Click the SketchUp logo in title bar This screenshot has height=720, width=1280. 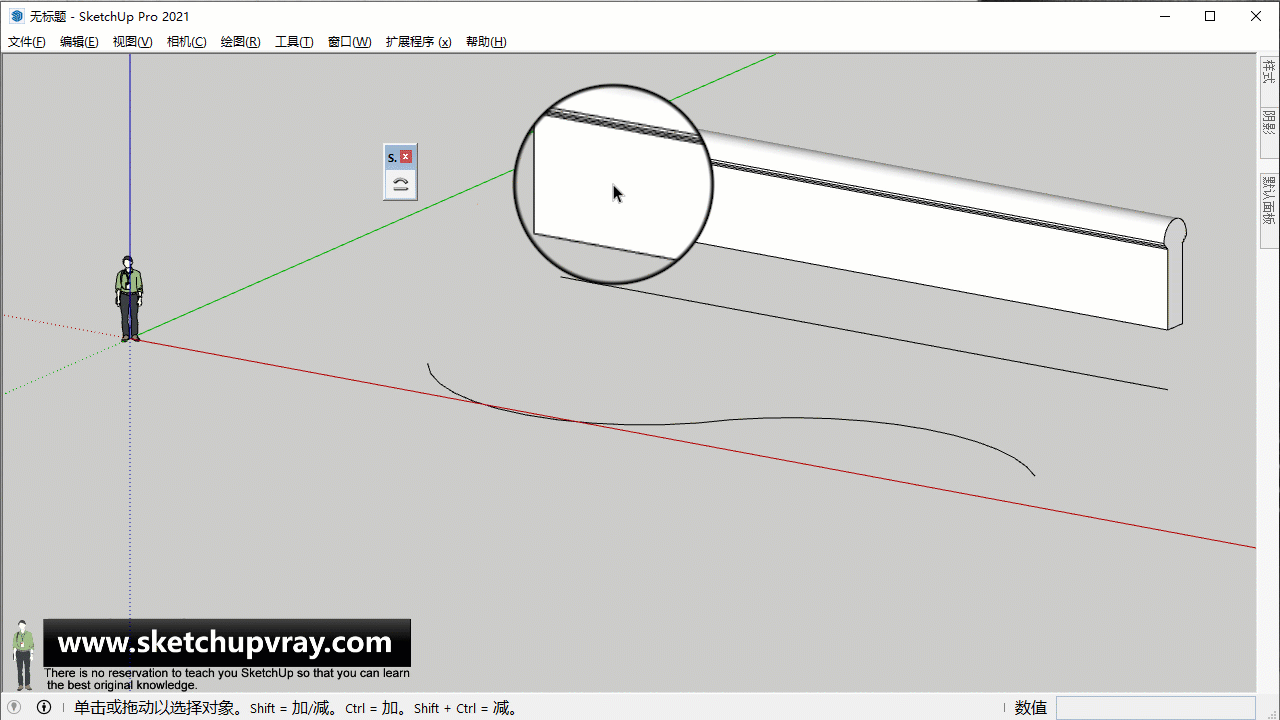tap(16, 16)
